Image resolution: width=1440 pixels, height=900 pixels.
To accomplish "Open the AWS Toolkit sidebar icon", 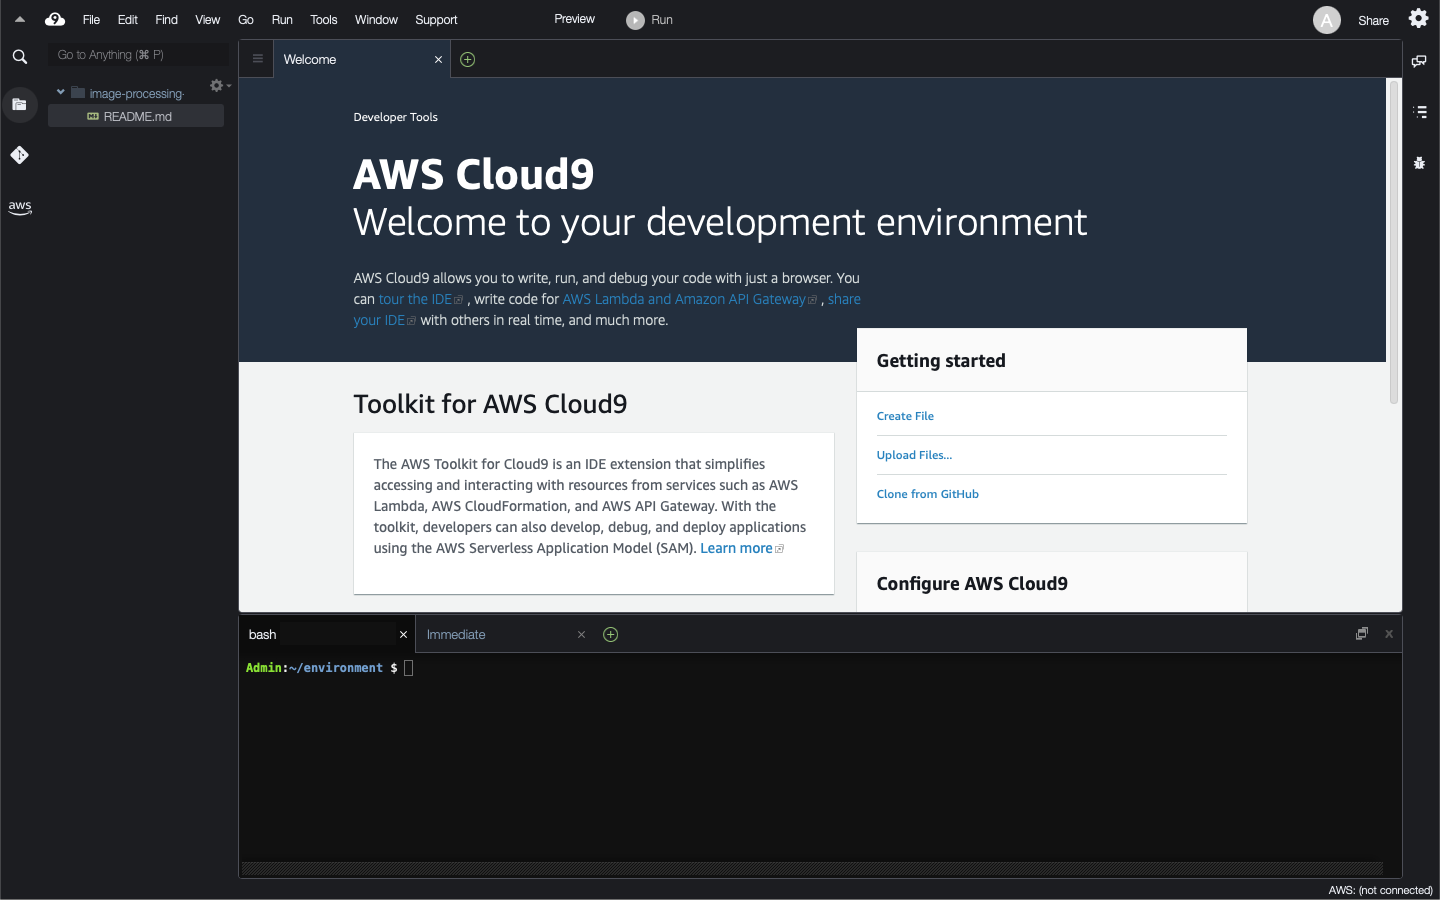I will [19, 207].
